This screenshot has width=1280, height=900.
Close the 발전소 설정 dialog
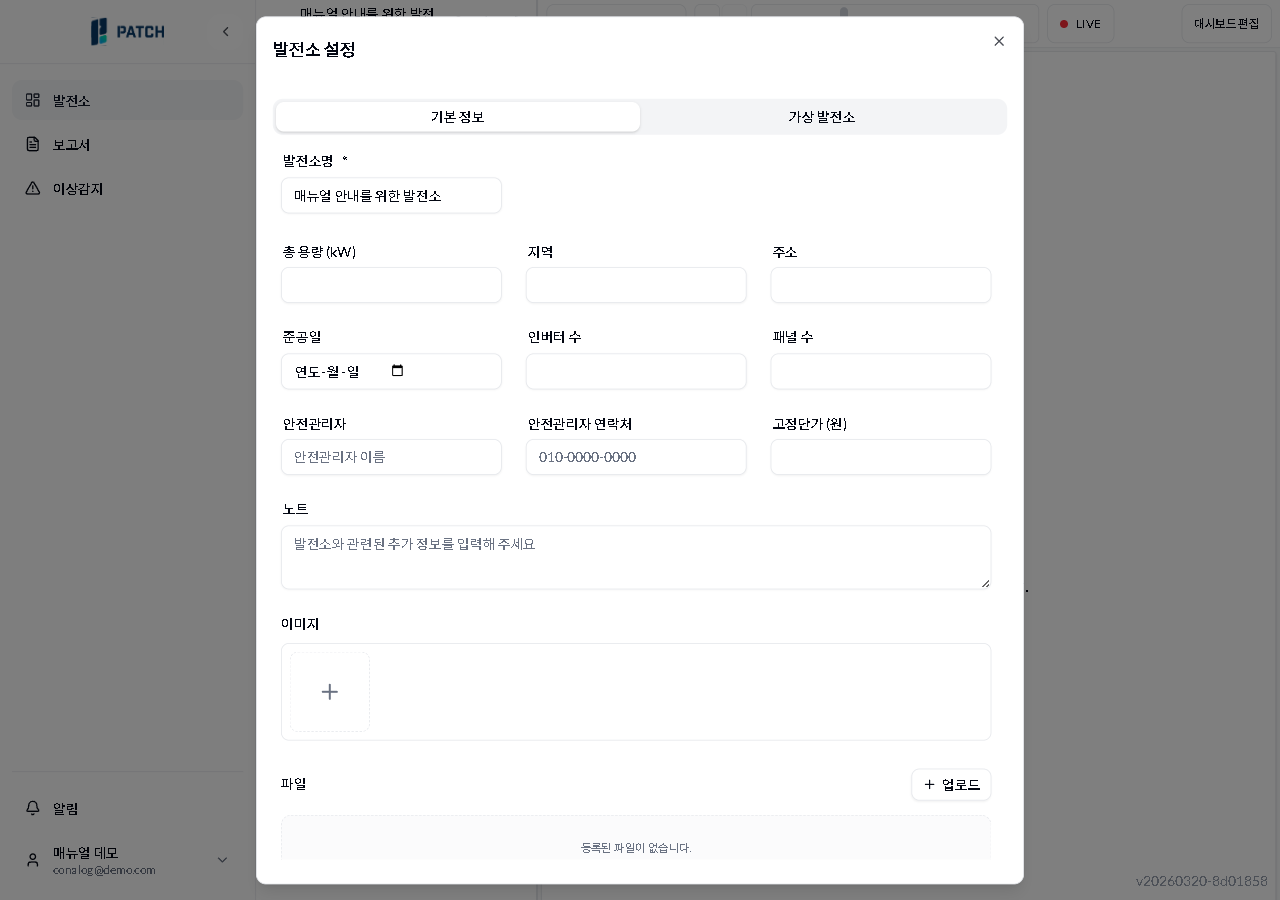tap(999, 41)
